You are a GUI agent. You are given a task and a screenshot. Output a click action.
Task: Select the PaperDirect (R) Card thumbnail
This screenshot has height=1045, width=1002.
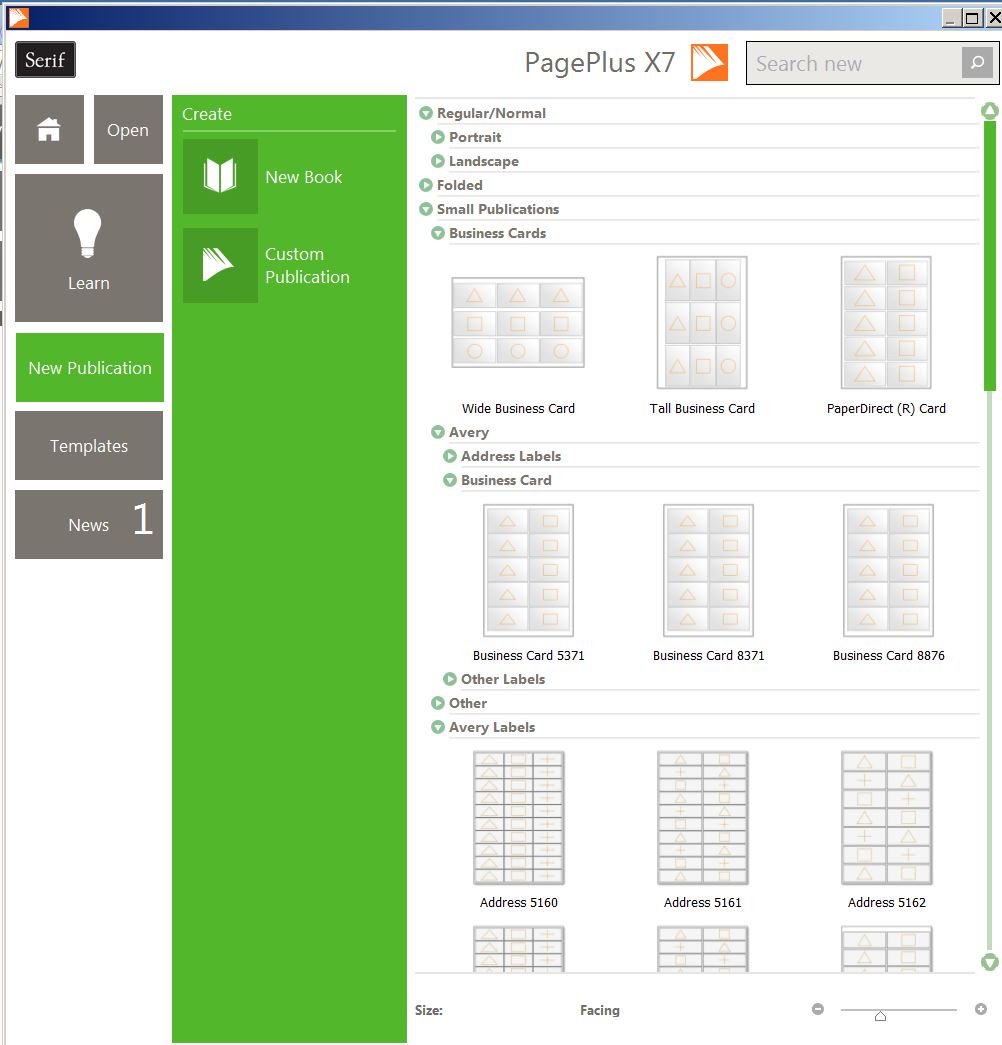(x=886, y=323)
